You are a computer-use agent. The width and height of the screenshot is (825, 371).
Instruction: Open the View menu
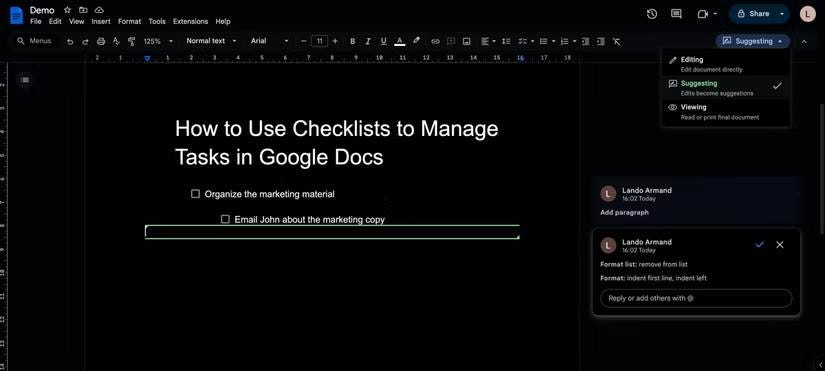(x=77, y=22)
